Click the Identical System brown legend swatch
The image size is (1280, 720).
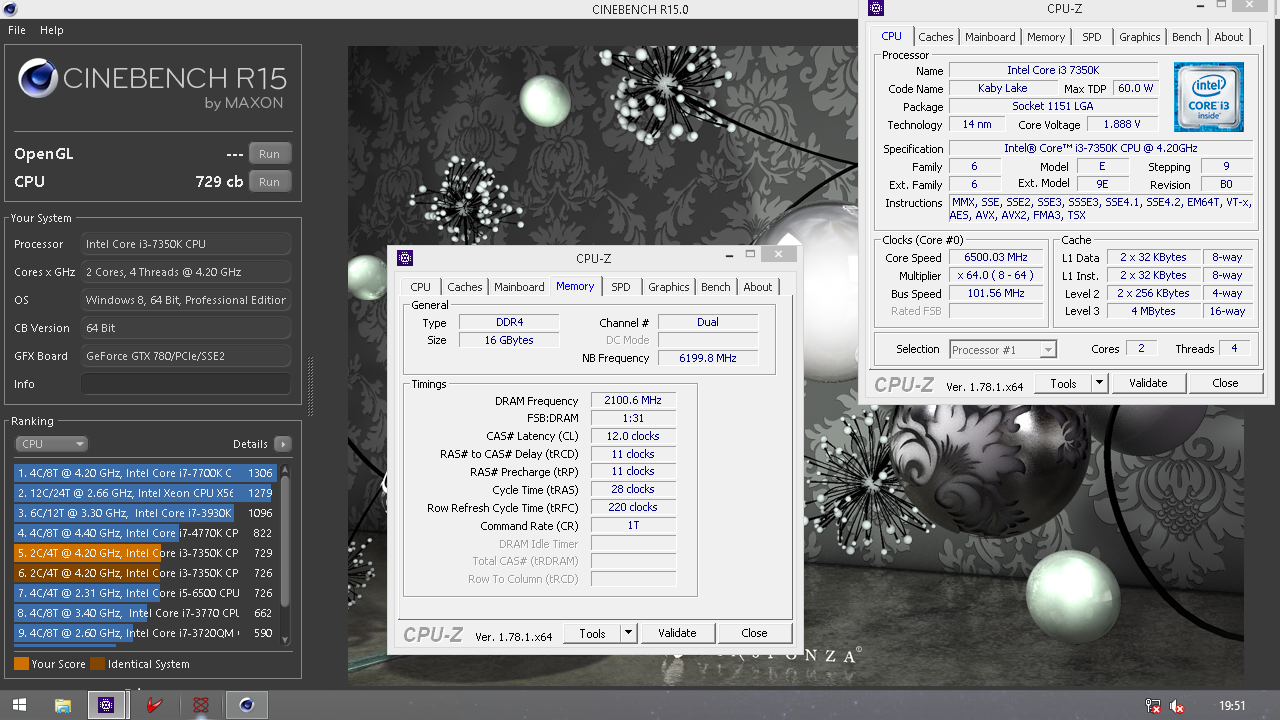click(97, 664)
